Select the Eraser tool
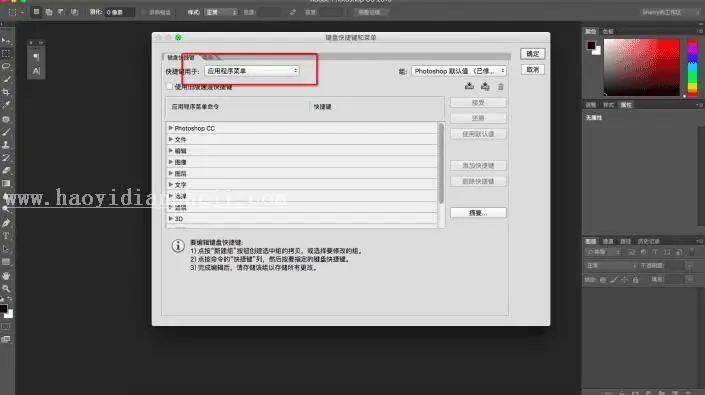The width and height of the screenshot is (705, 395). [6, 170]
